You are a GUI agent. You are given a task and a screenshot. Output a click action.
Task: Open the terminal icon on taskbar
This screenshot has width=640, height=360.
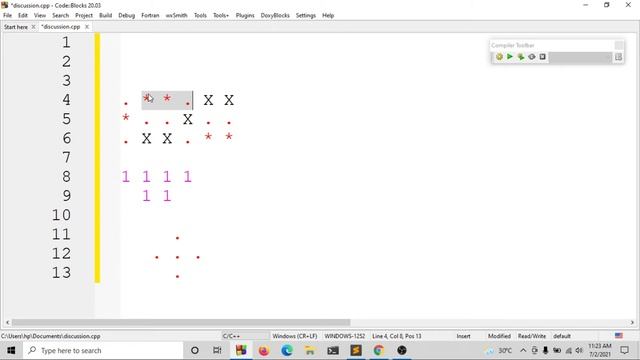coord(333,350)
